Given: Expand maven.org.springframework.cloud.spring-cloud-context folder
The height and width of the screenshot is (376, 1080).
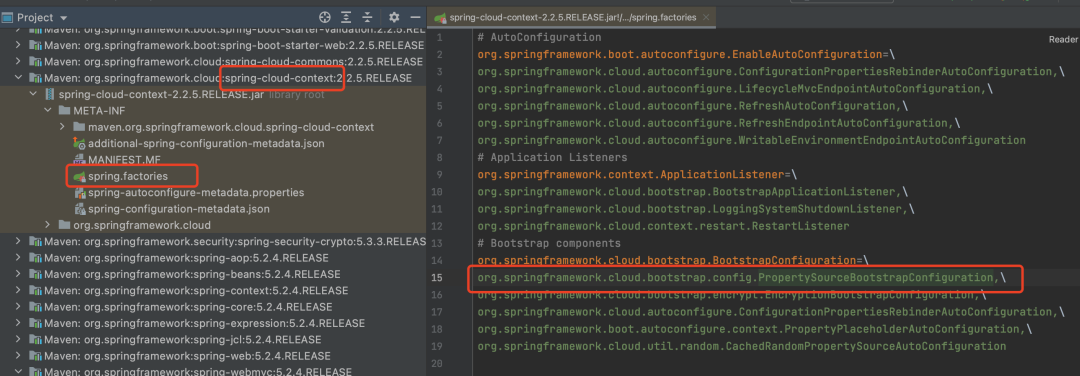Looking at the screenshot, I should tap(62, 127).
